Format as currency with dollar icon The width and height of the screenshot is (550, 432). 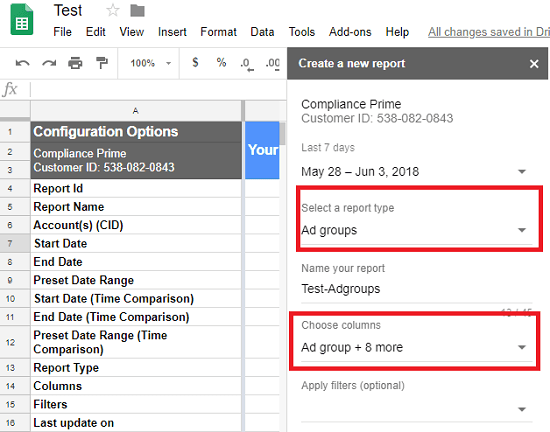(195, 63)
